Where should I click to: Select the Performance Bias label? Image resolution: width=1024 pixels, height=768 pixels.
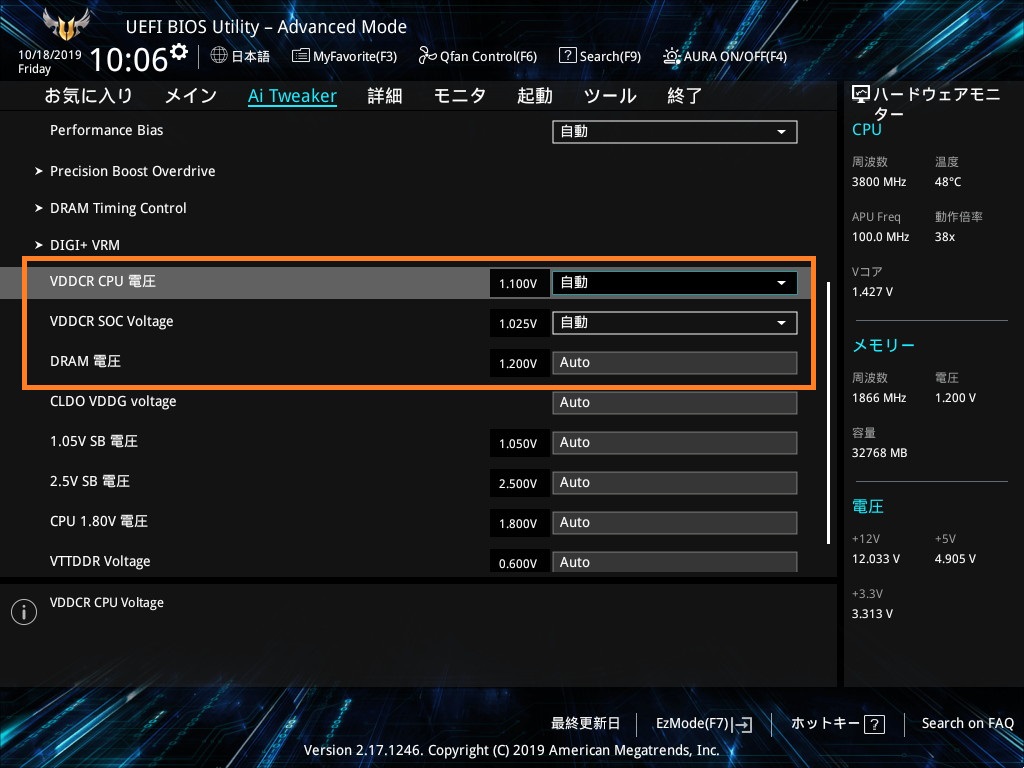coord(106,130)
